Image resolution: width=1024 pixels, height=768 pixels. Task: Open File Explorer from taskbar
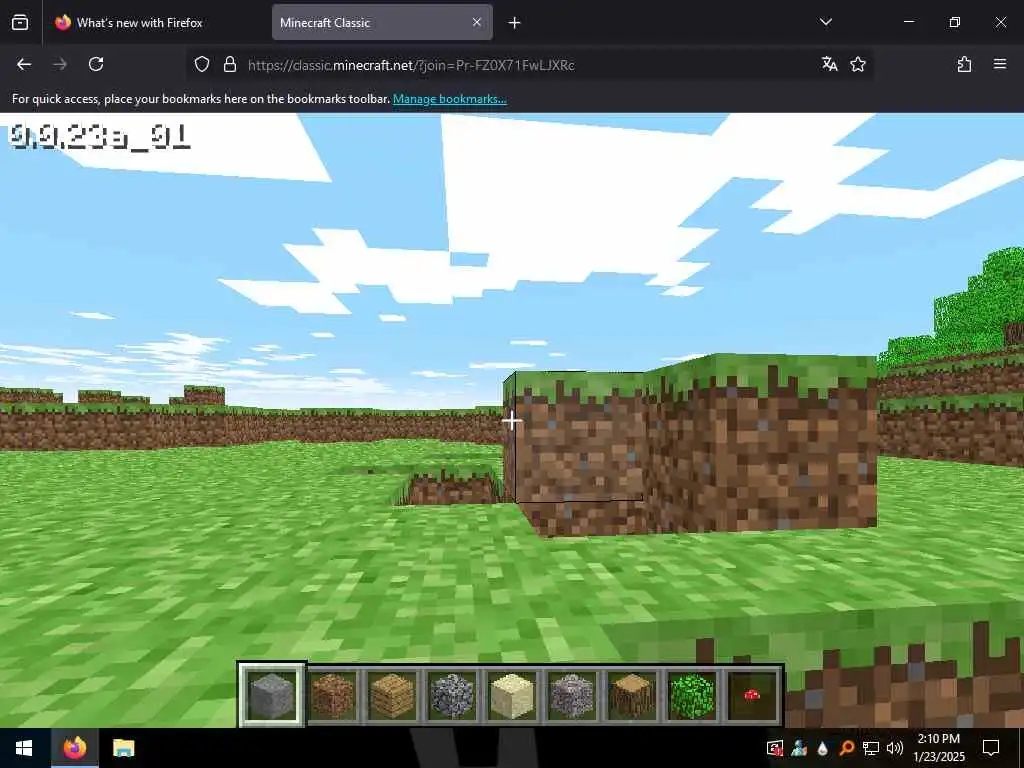click(123, 748)
